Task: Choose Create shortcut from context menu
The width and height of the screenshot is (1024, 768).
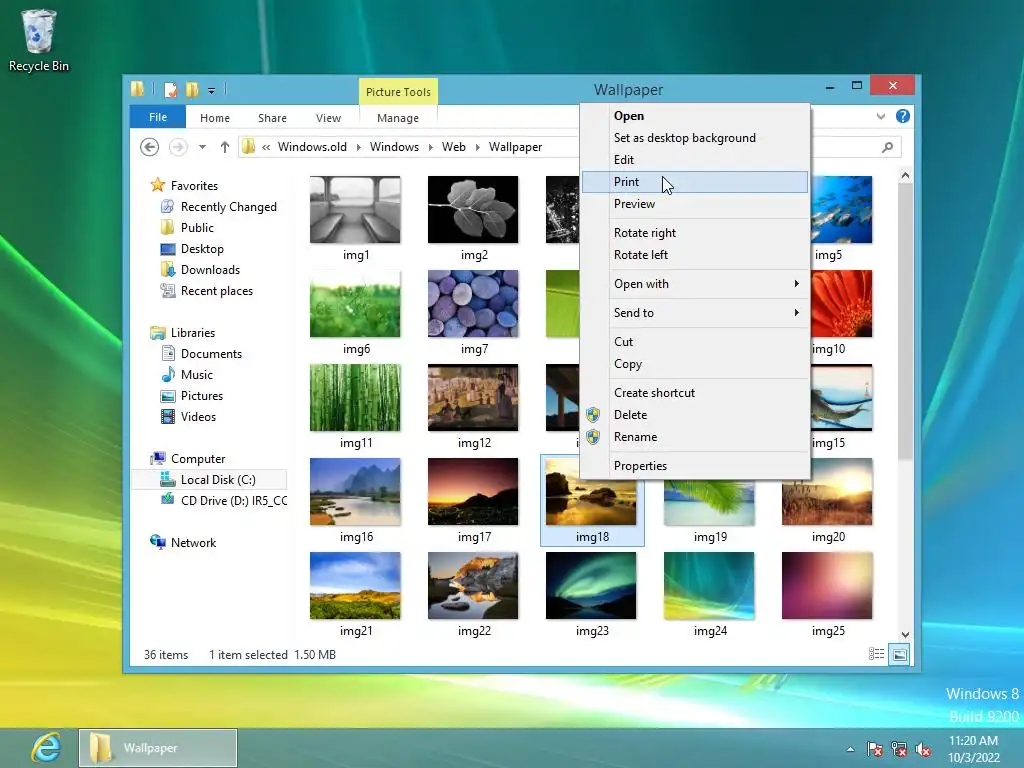Action: (694, 392)
